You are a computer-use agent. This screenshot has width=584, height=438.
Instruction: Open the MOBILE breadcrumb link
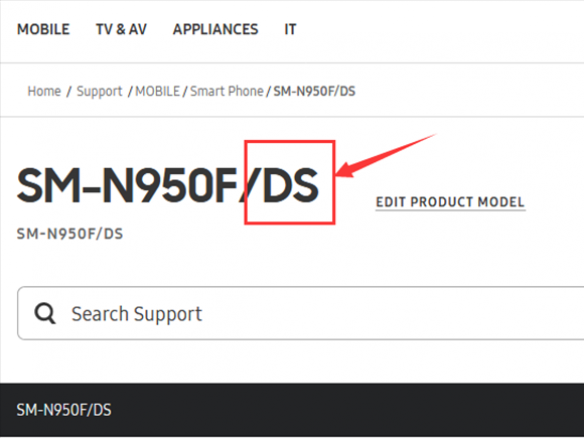(x=157, y=91)
